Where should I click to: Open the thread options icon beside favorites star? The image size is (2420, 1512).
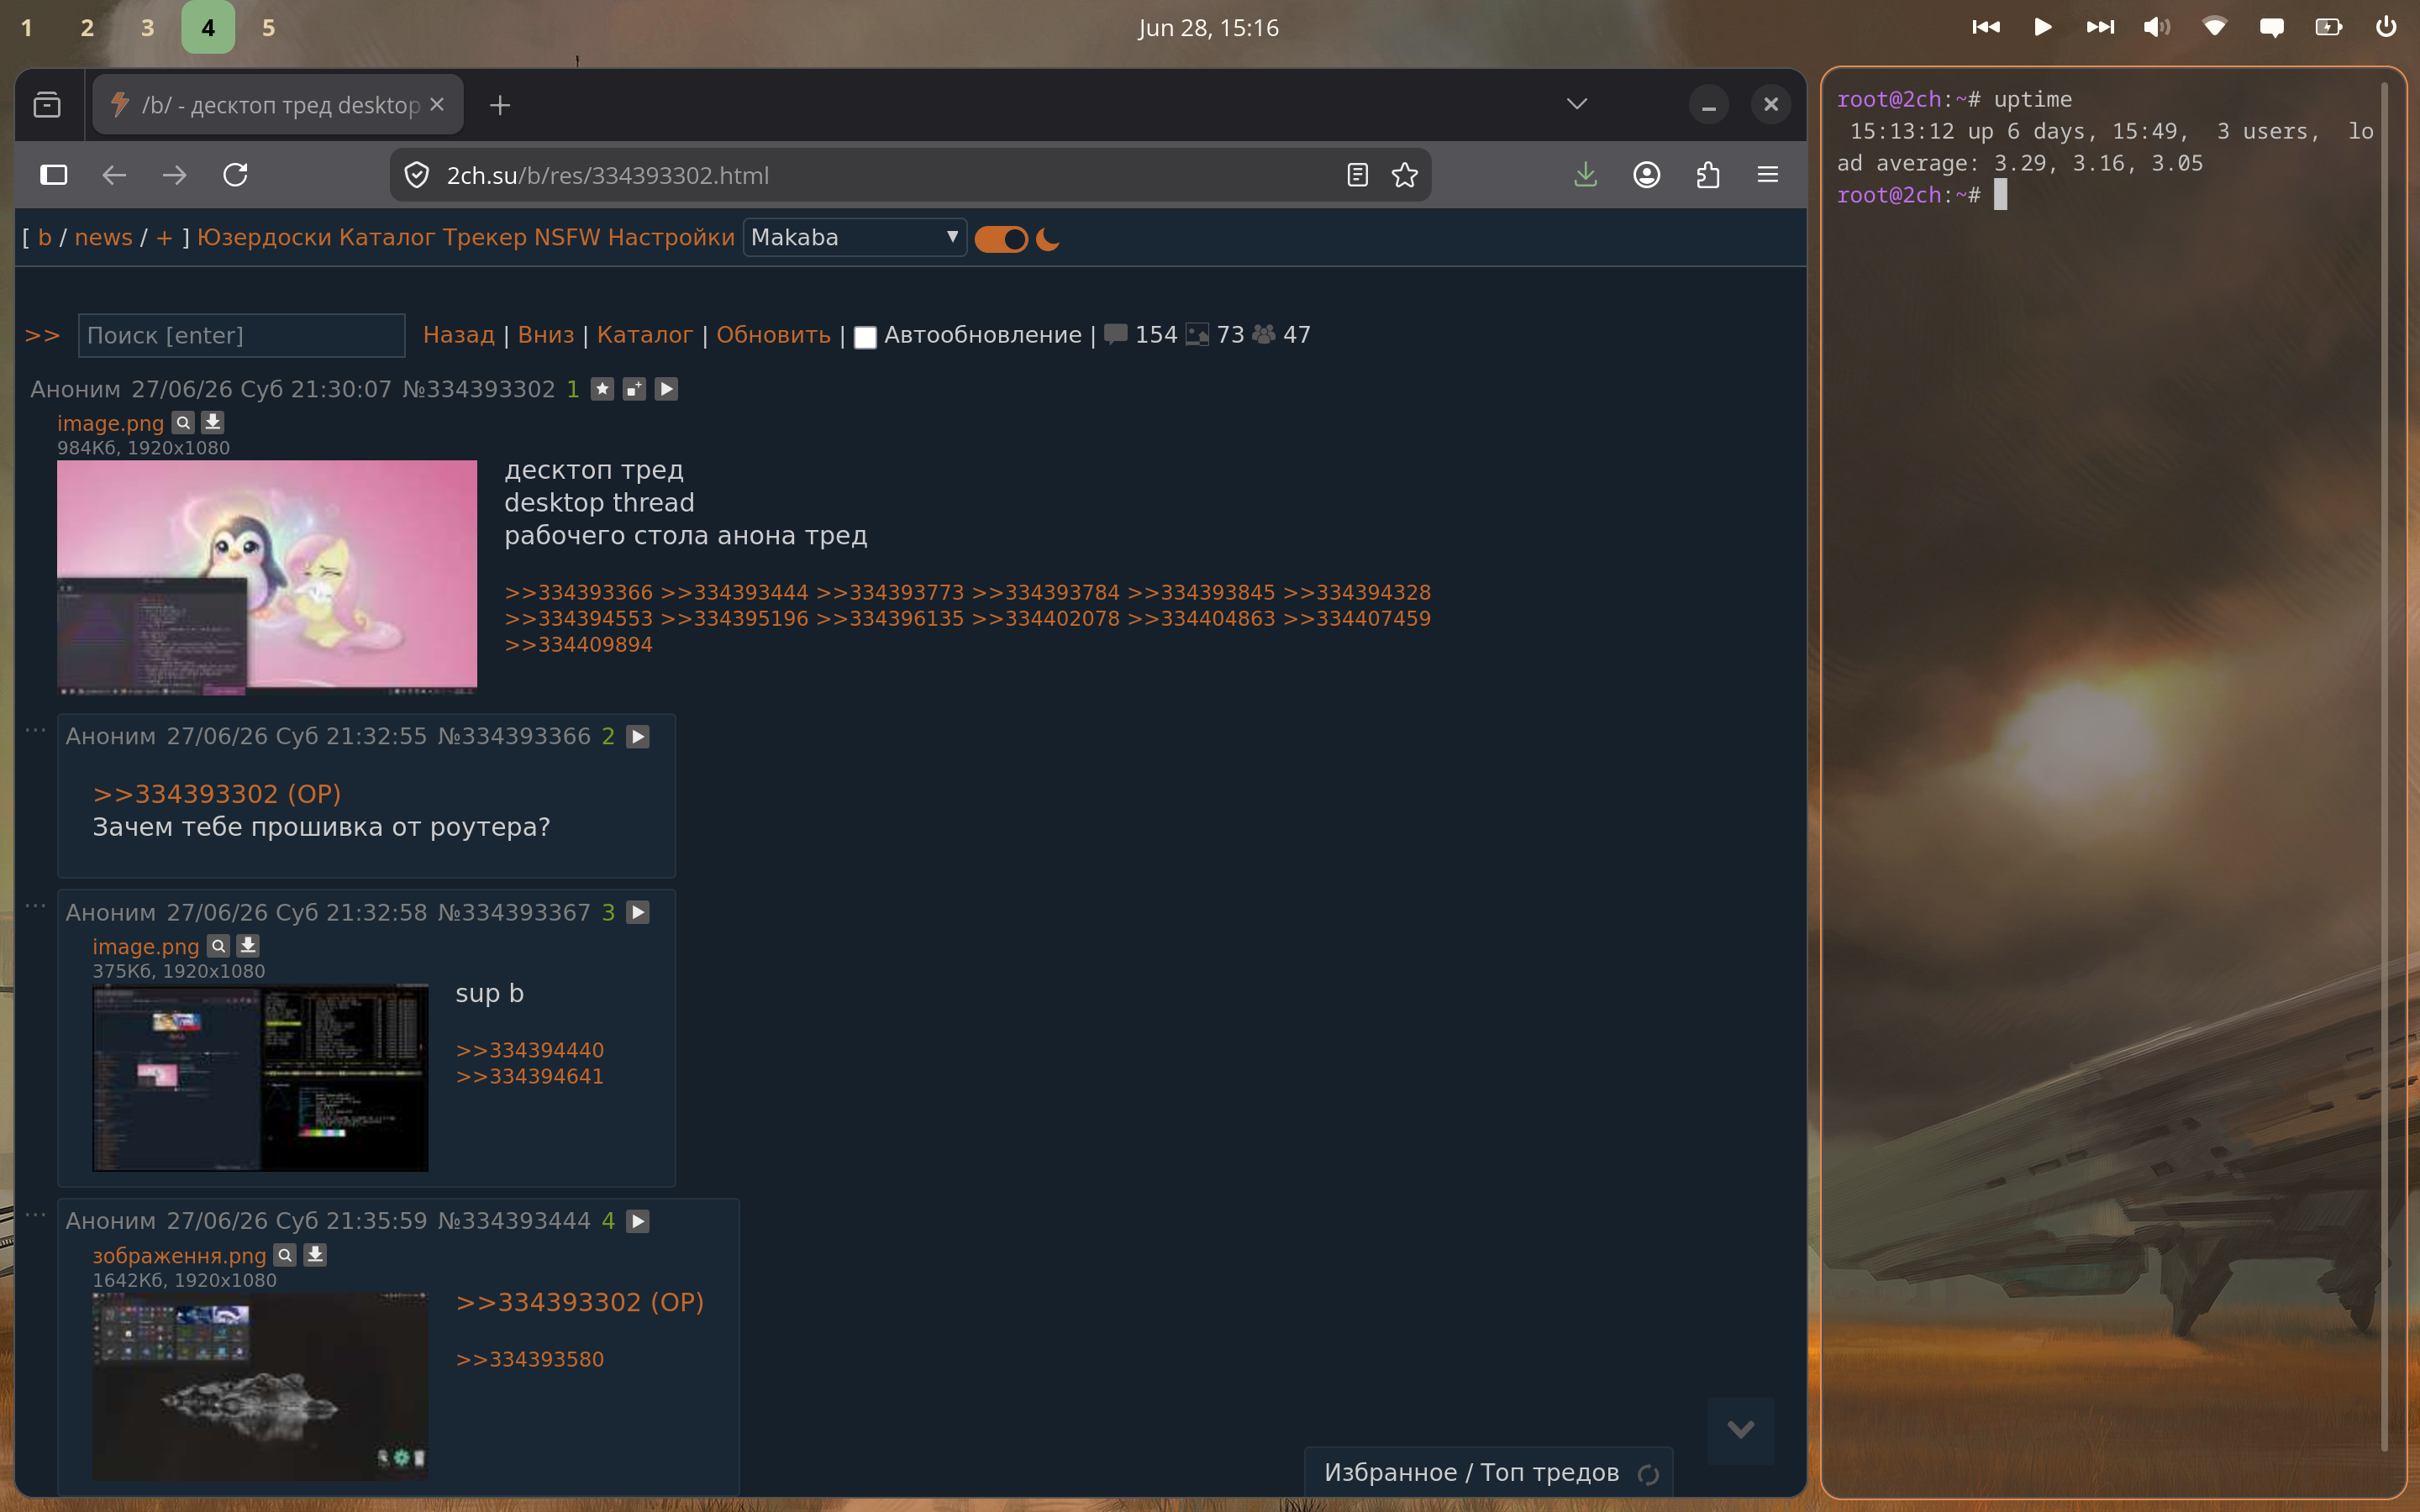[x=635, y=389]
